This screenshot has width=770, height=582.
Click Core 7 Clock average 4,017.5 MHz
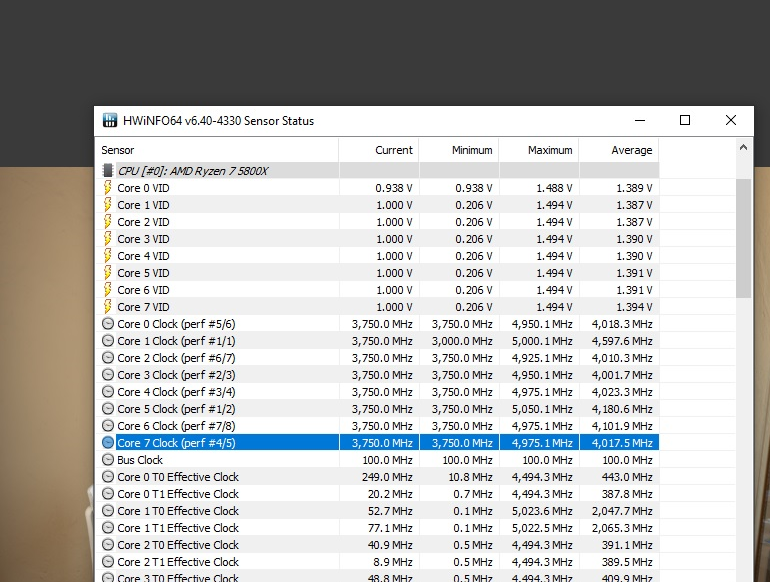622,443
